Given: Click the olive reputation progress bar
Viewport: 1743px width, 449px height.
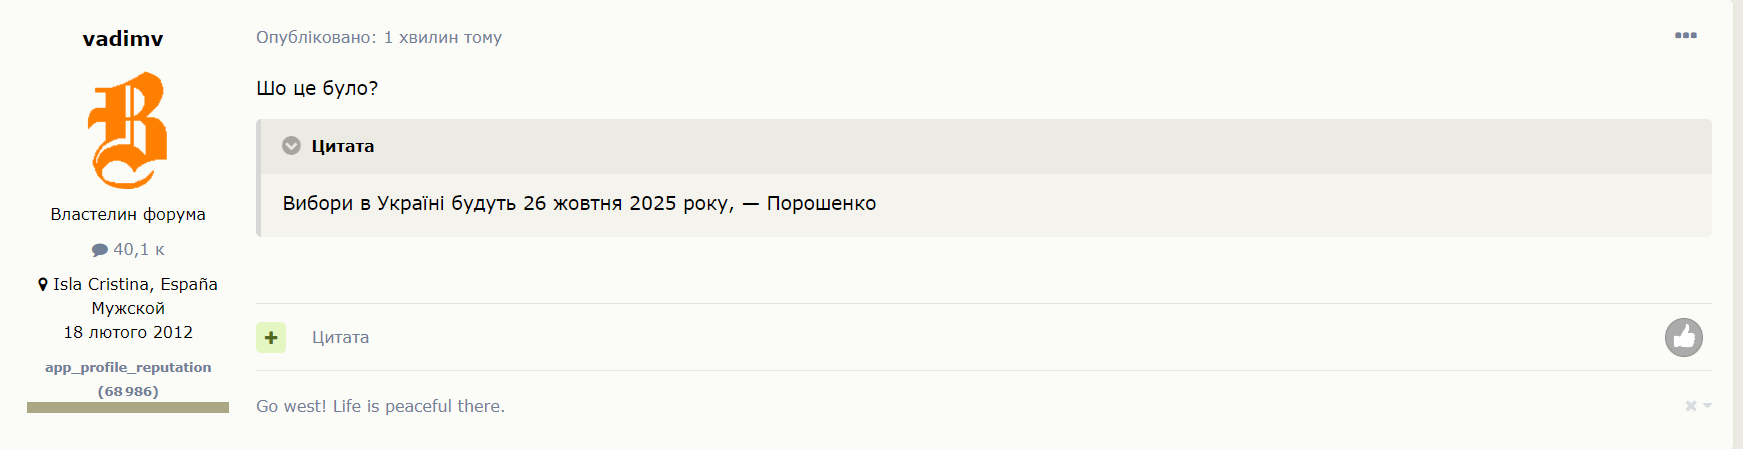Looking at the screenshot, I should (128, 407).
